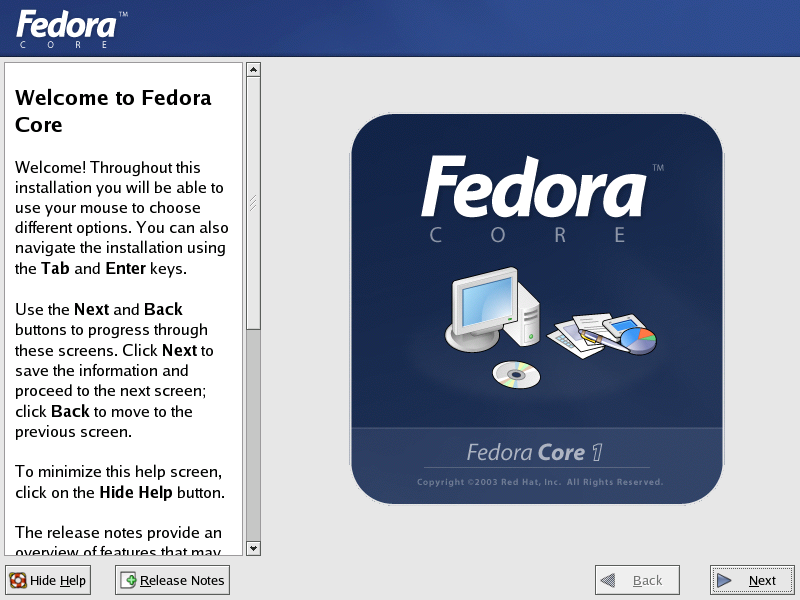Click 'Copyright ©2003 Red Hat, Inc.' text
The height and width of the screenshot is (600, 800).
(489, 482)
